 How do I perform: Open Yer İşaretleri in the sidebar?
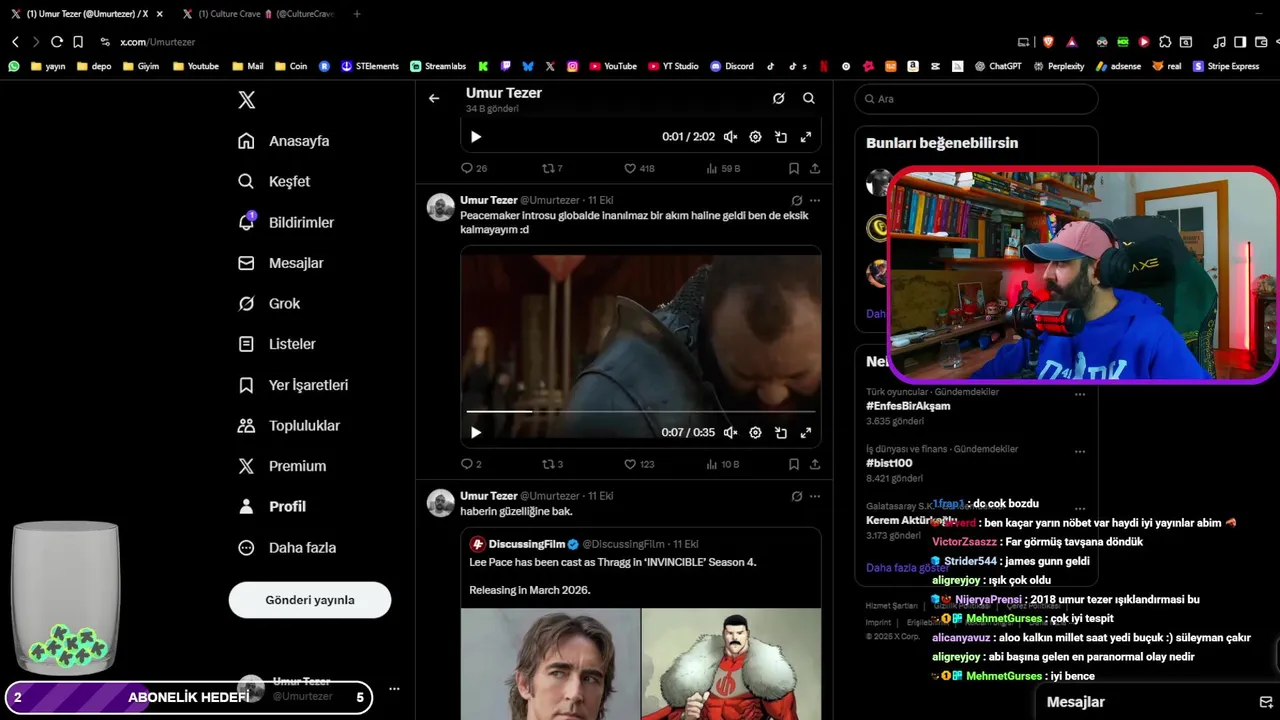(x=293, y=385)
